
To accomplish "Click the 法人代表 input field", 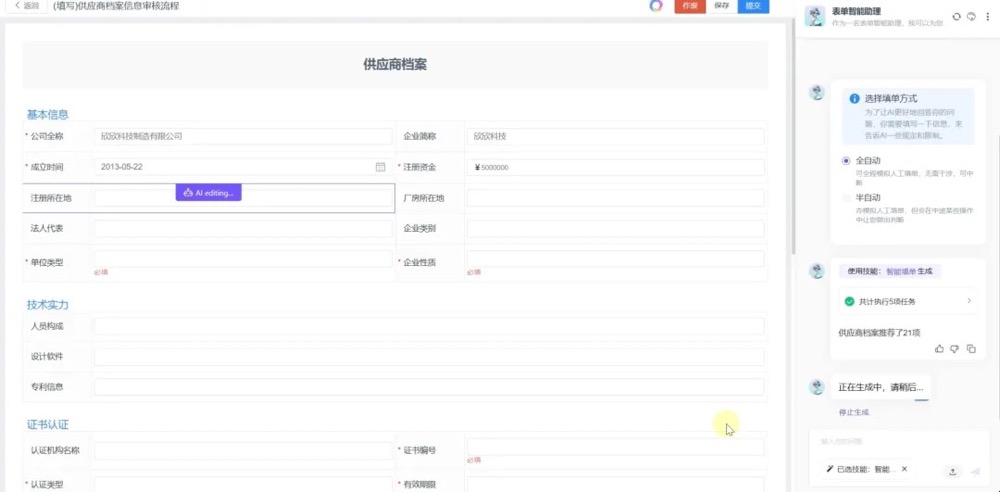I will click(x=243, y=228).
